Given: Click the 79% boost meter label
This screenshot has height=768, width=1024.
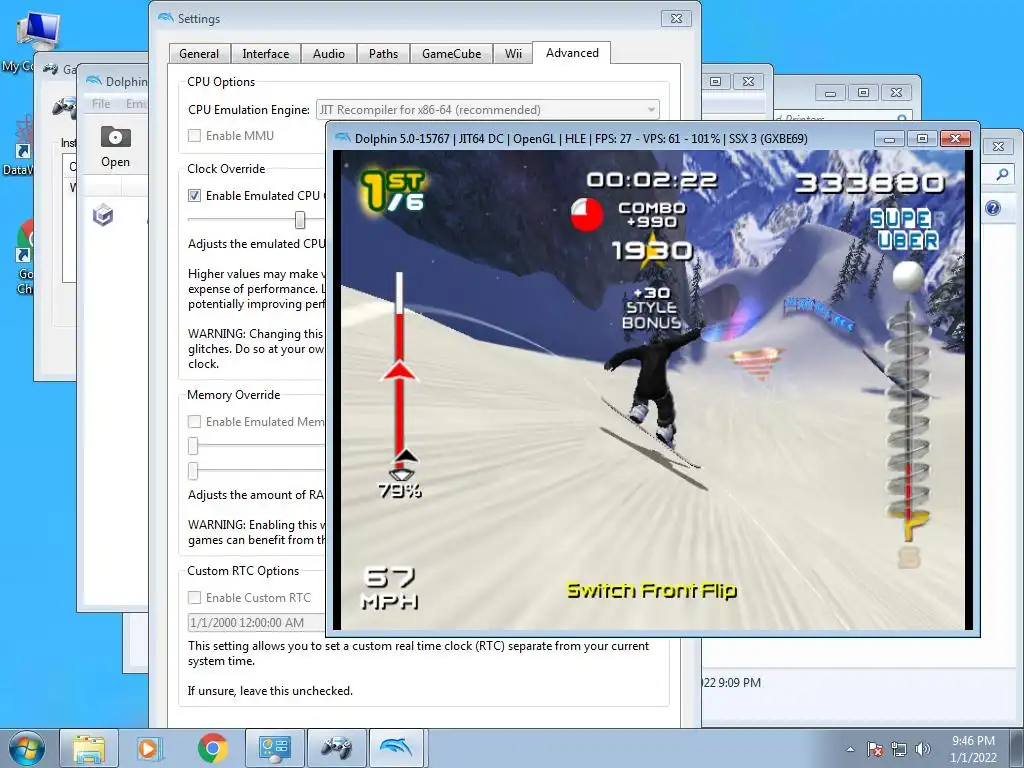Looking at the screenshot, I should (x=400, y=490).
